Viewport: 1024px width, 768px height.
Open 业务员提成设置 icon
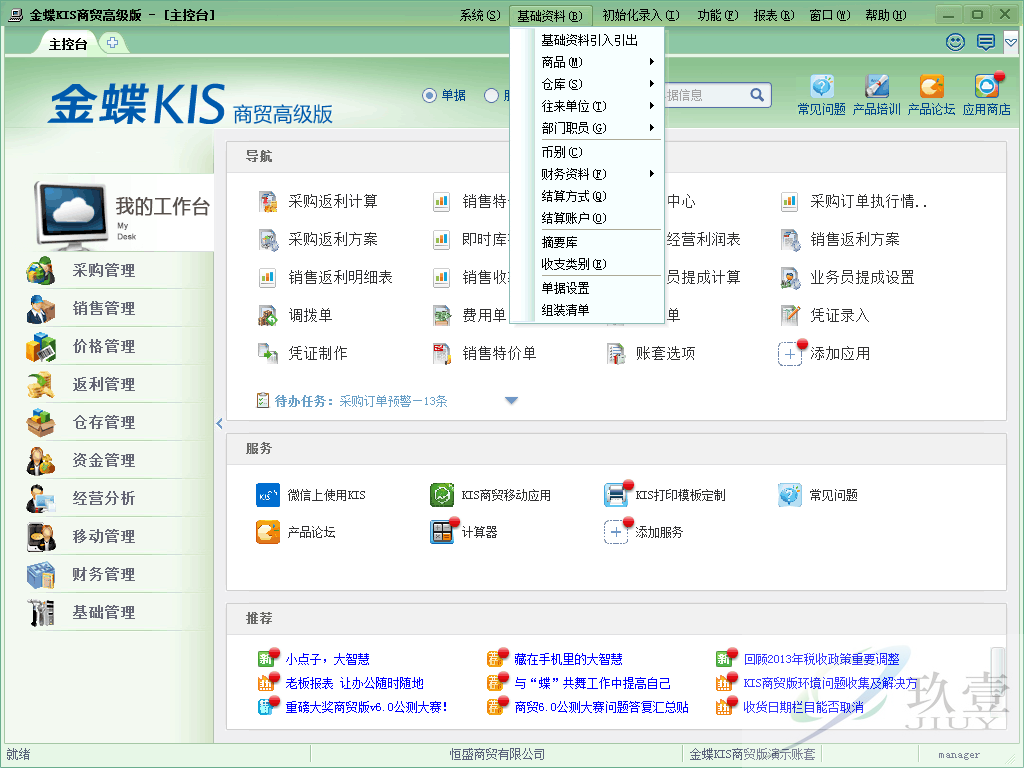coord(790,278)
